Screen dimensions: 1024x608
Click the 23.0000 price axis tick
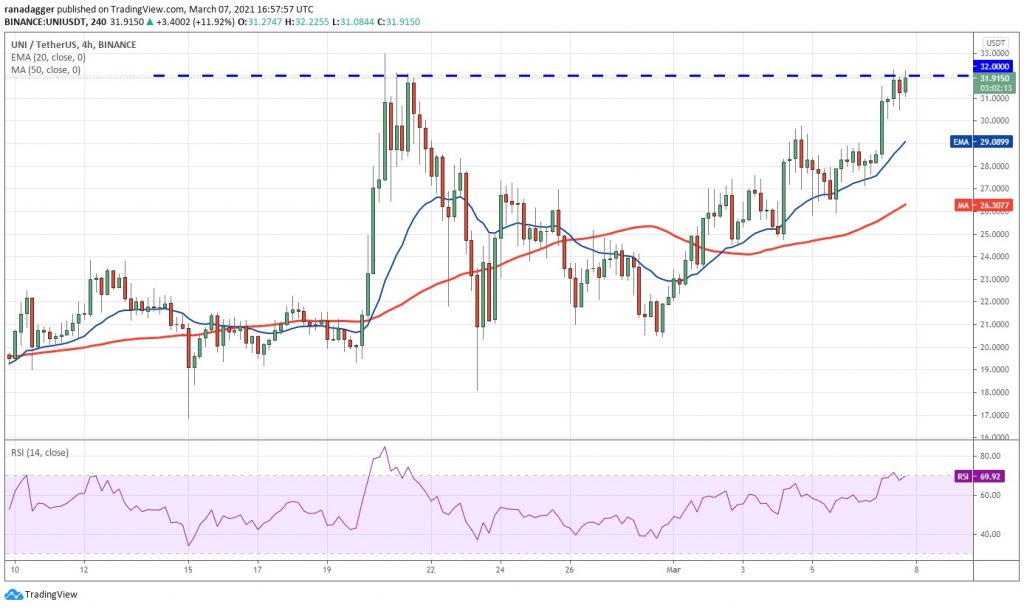pyautogui.click(x=993, y=280)
